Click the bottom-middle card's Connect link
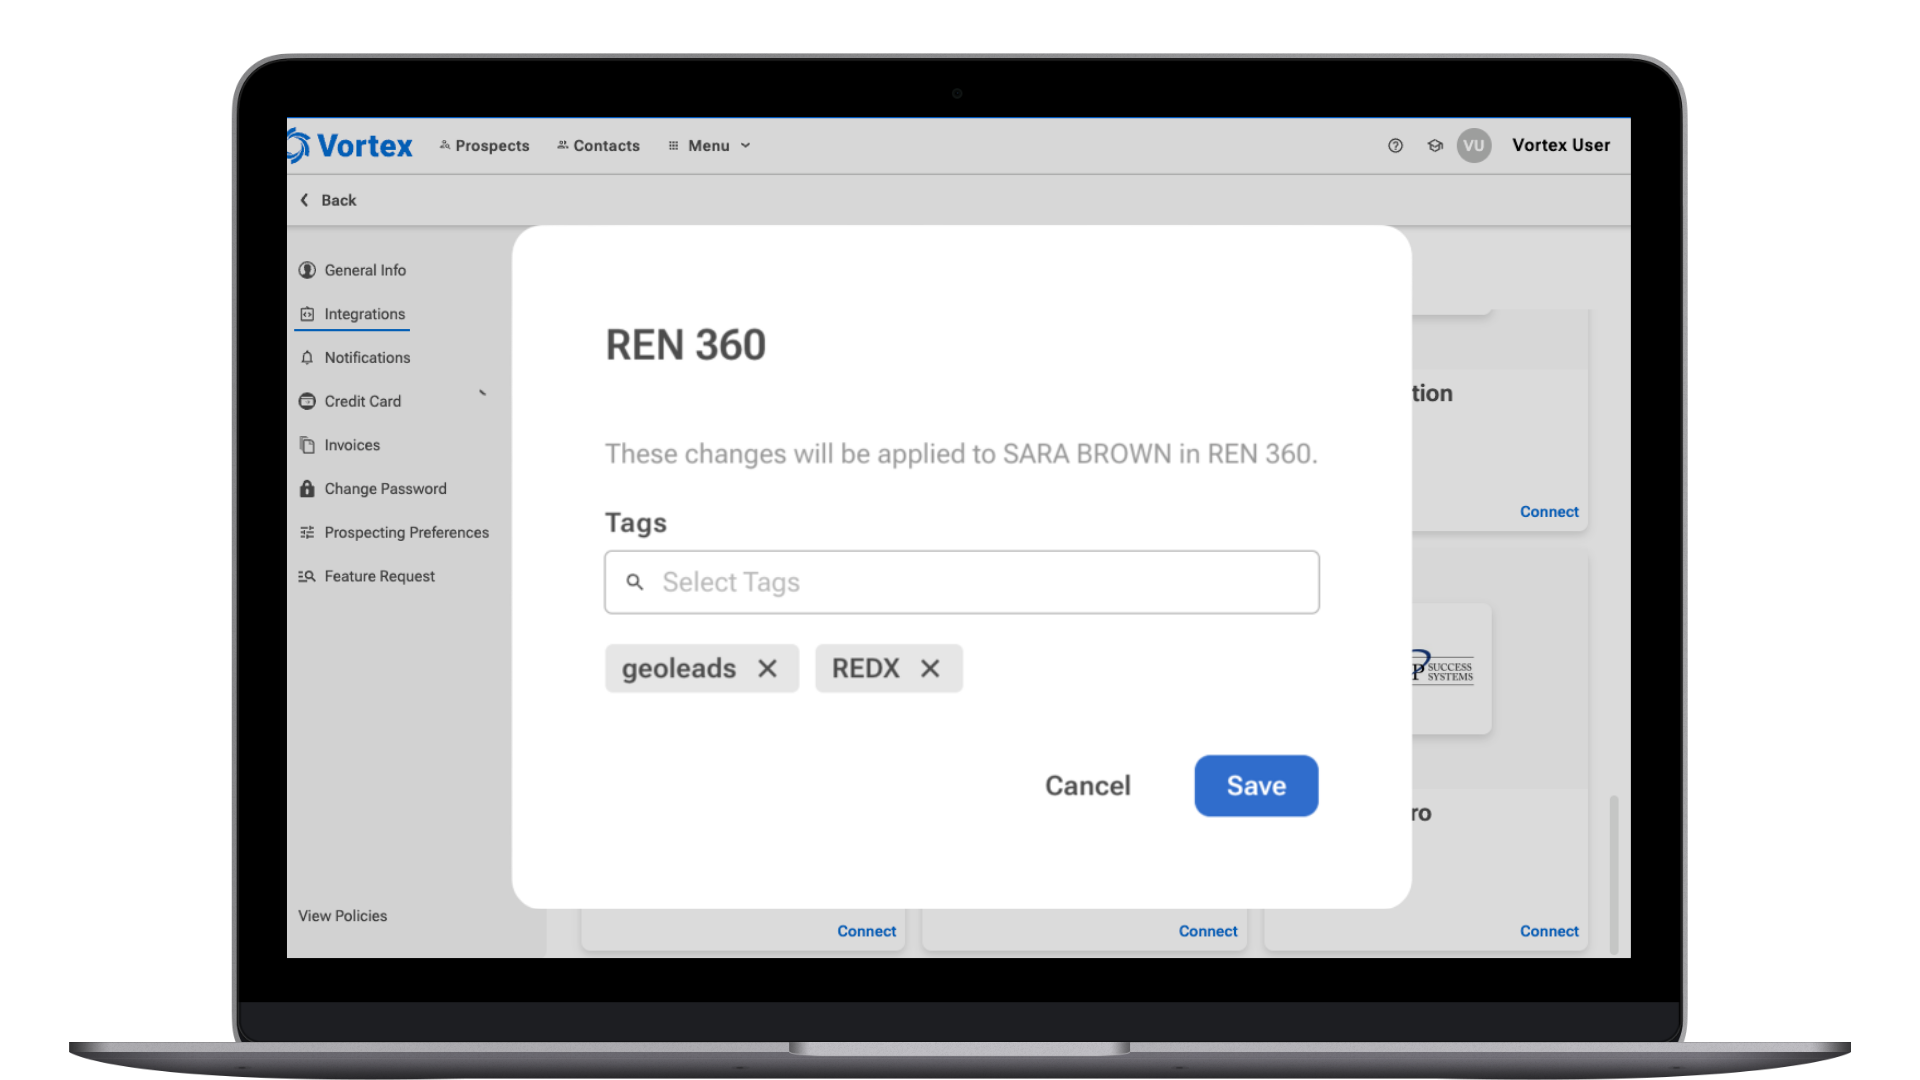 click(x=1208, y=931)
